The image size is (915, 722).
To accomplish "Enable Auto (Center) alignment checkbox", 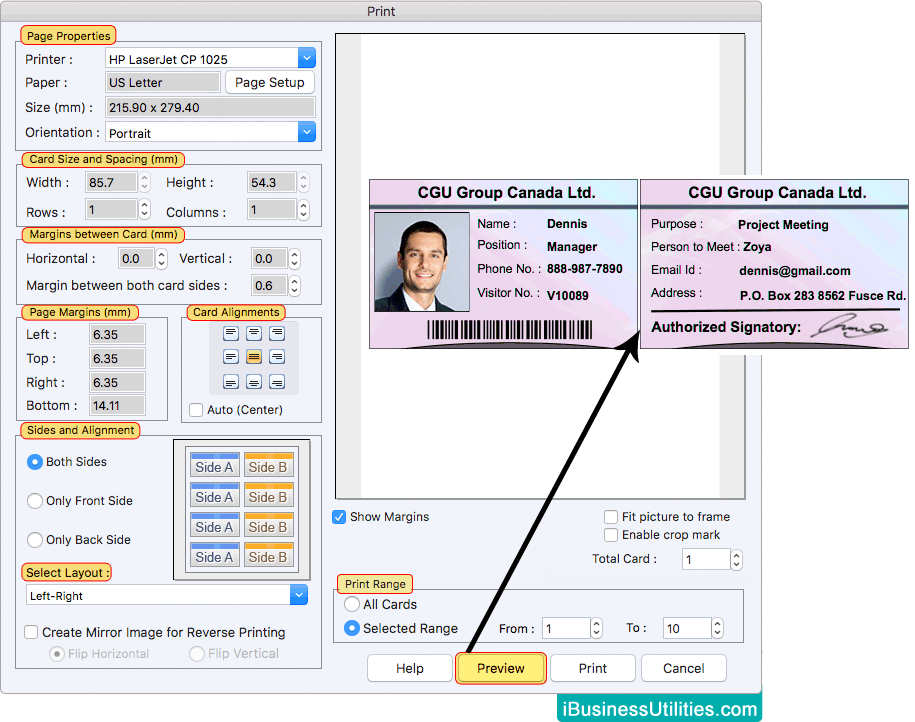I will (197, 410).
